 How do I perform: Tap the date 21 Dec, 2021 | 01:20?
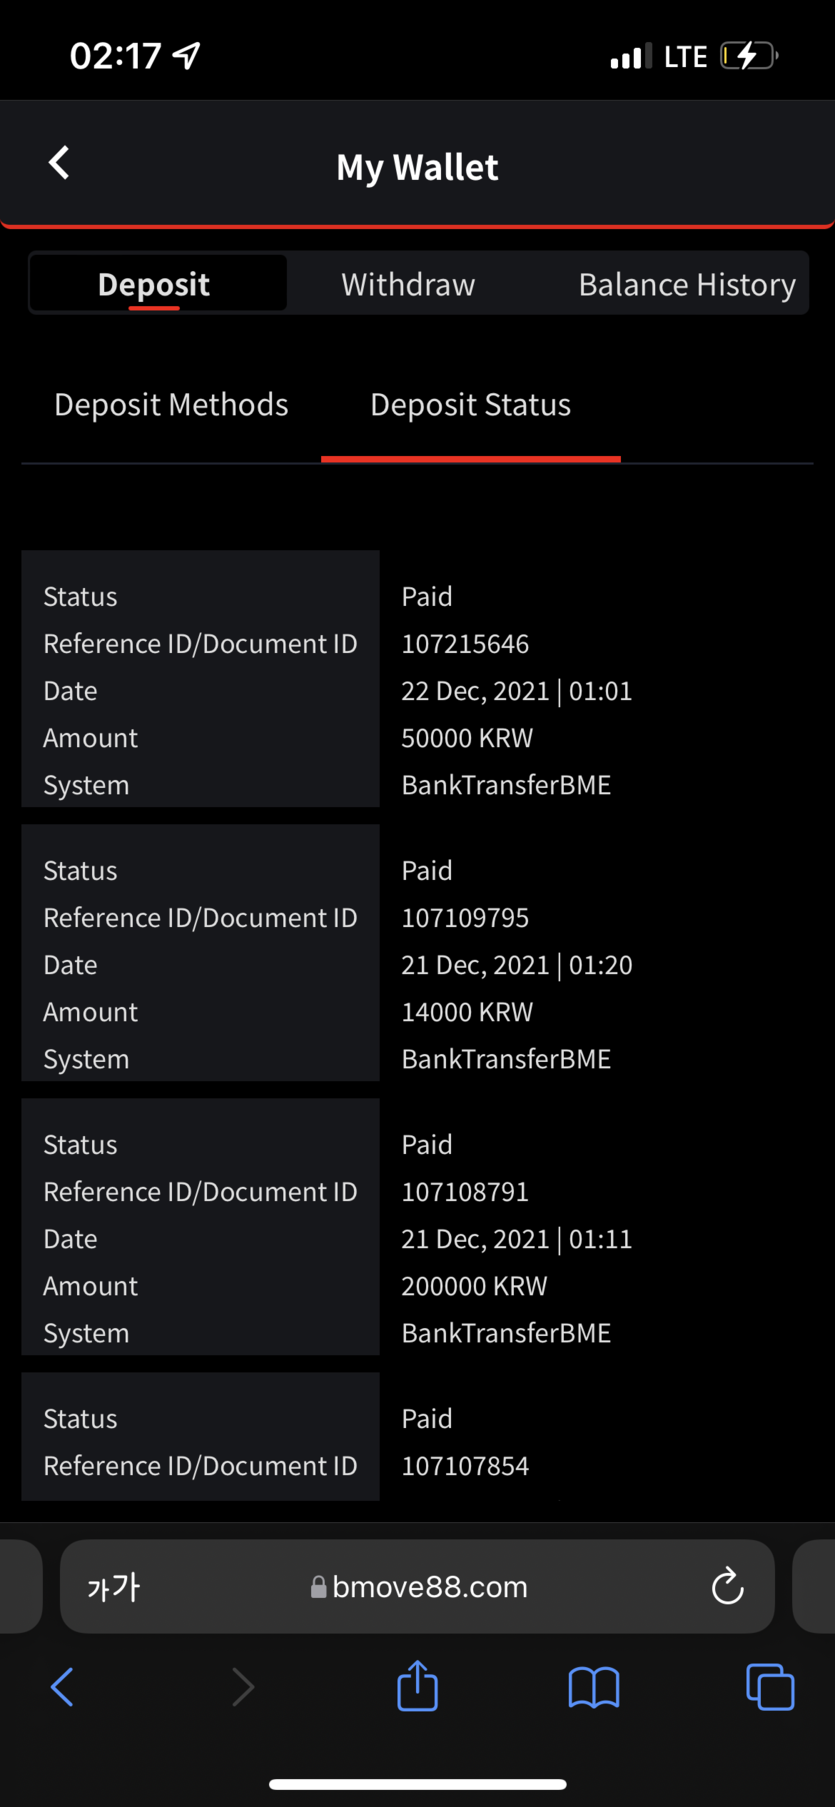pyautogui.click(x=517, y=965)
